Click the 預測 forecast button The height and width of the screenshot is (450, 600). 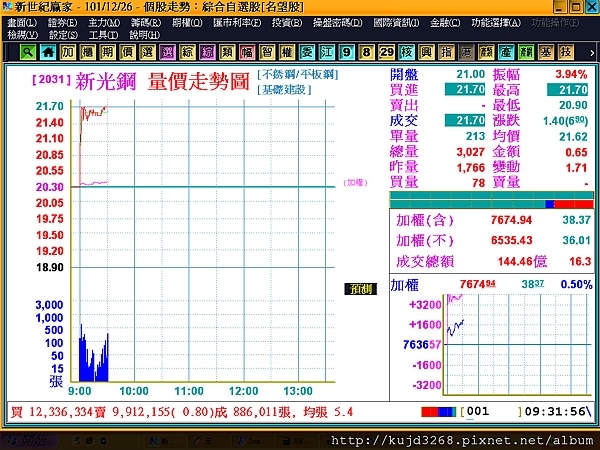[x=360, y=289]
